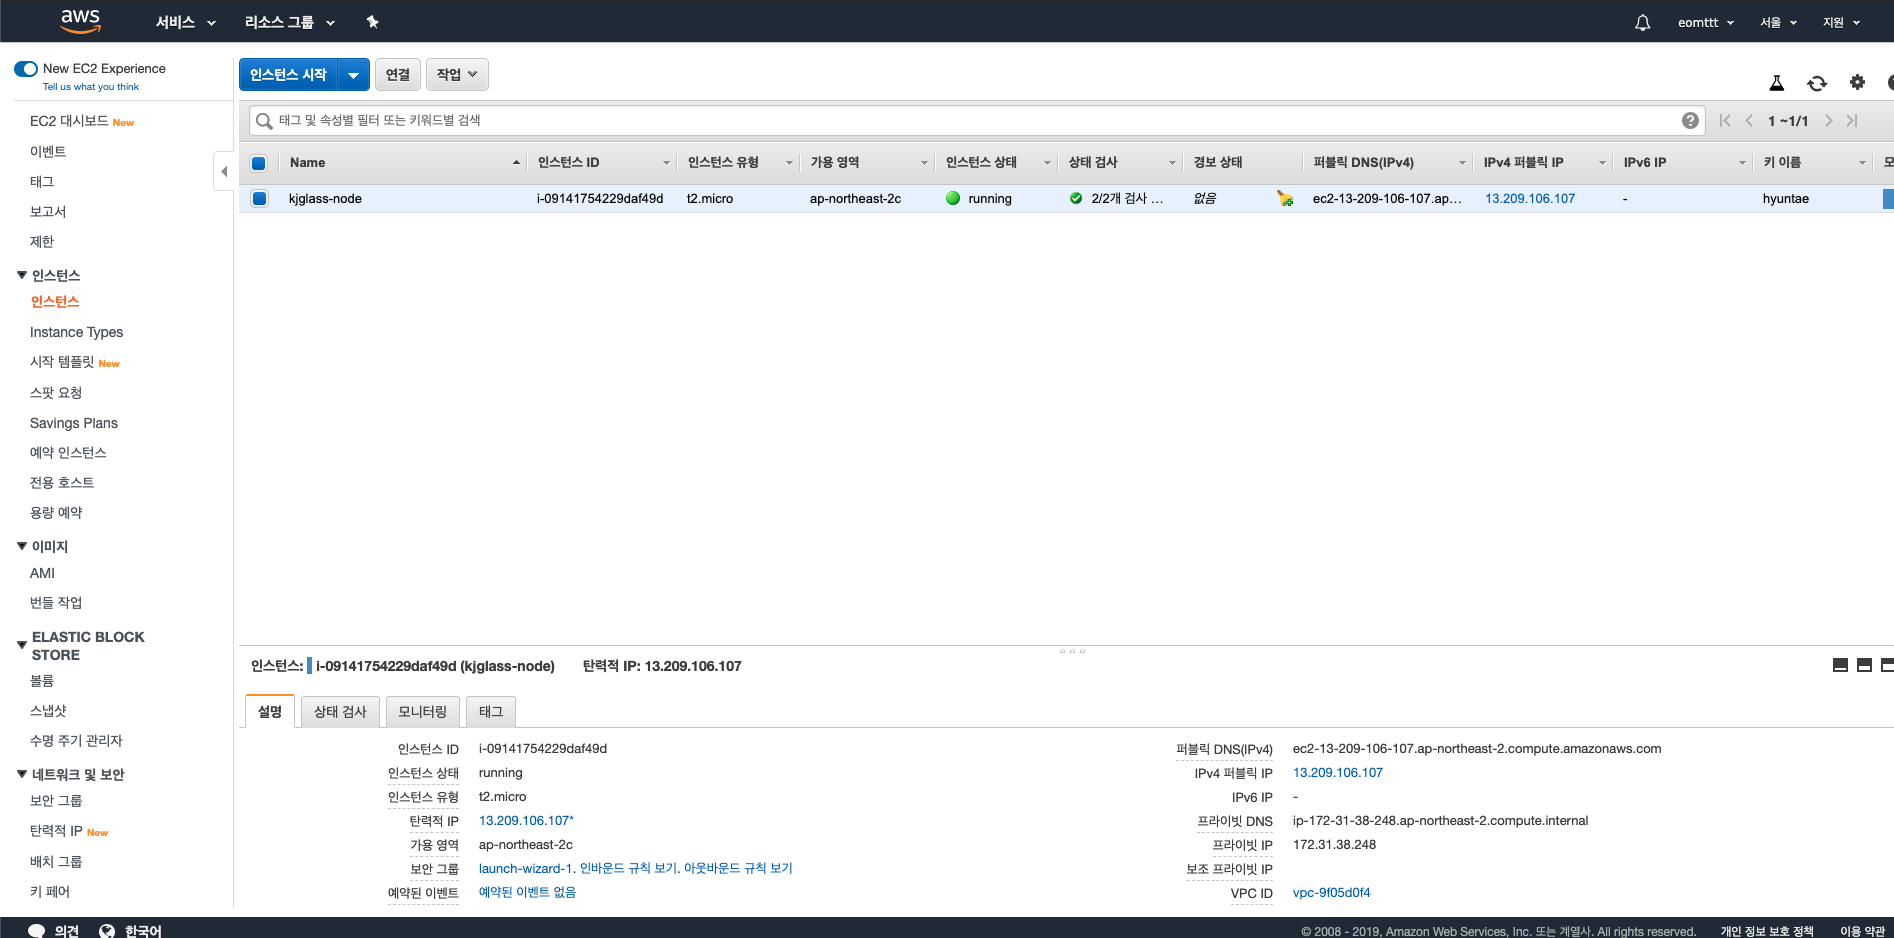Open the 작업 actions dropdown

click(457, 75)
